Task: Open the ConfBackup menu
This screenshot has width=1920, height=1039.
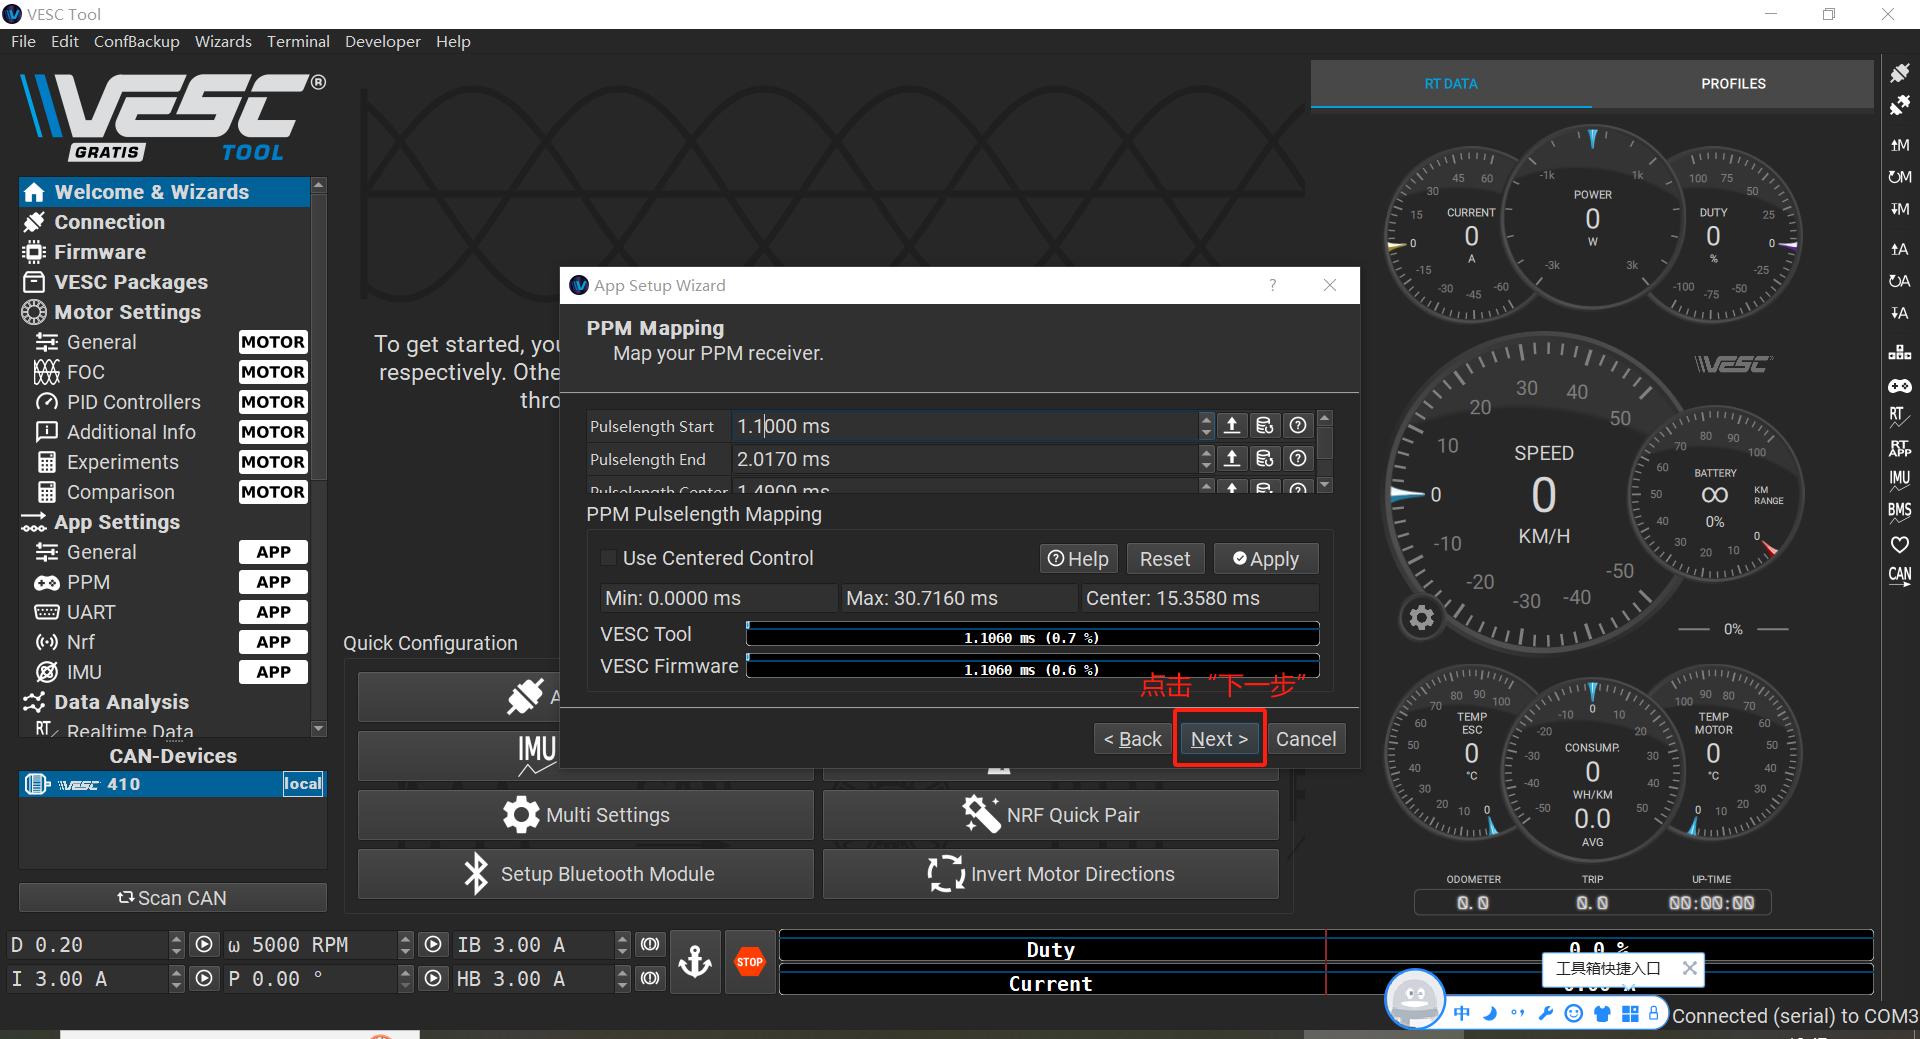Action: [136, 41]
